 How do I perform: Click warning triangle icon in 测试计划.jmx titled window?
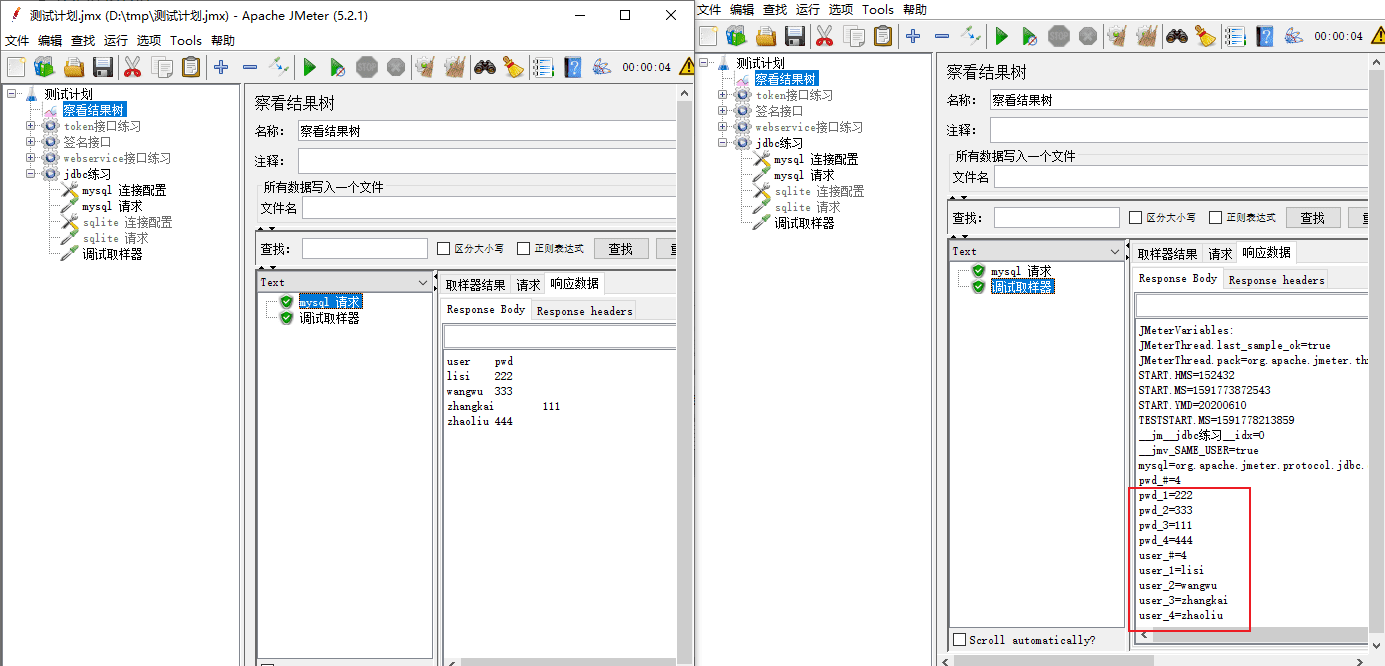click(x=687, y=67)
